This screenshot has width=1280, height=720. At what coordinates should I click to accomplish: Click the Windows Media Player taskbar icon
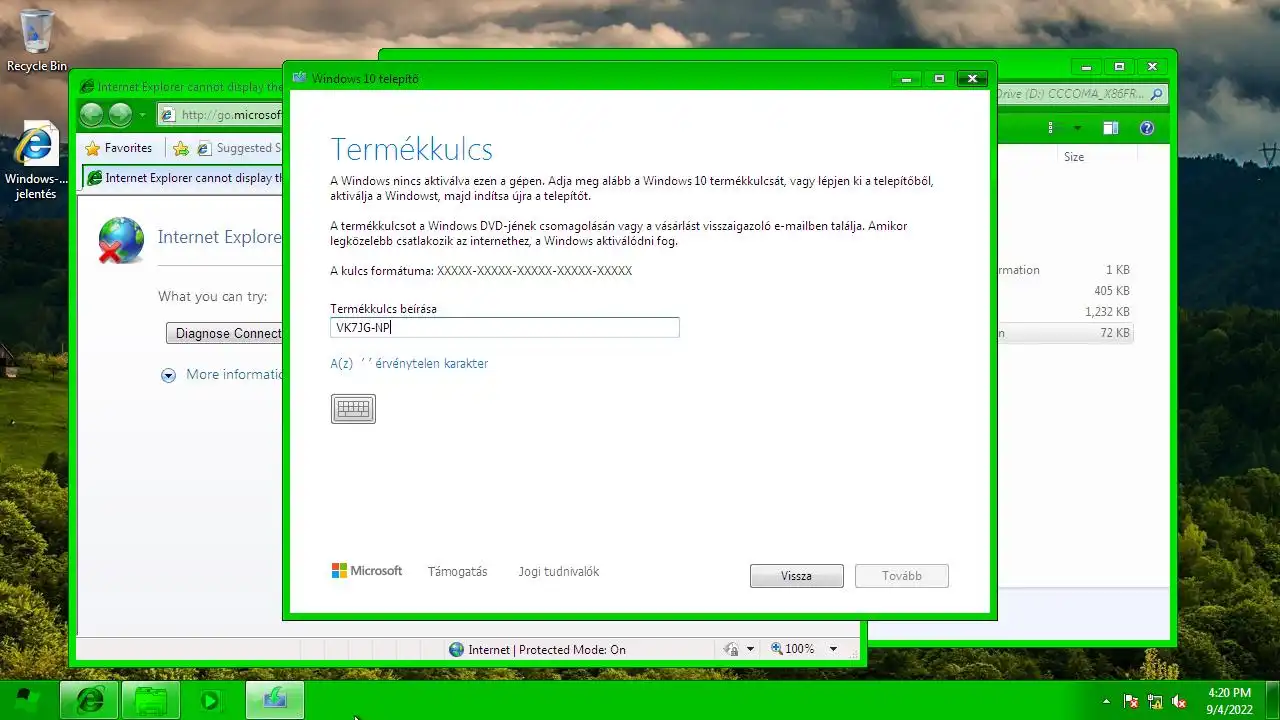click(x=211, y=700)
